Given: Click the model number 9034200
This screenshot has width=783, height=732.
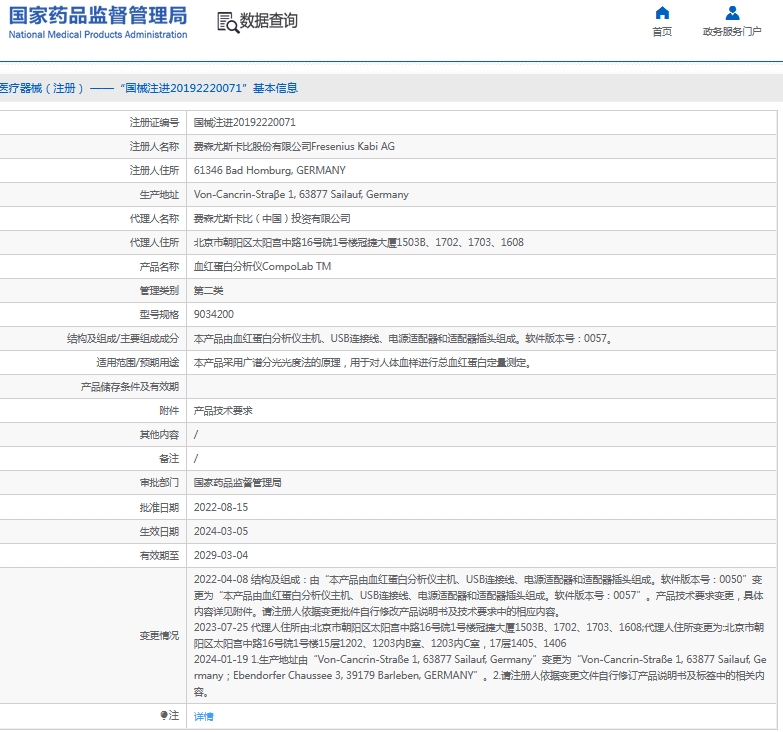Looking at the screenshot, I should [x=214, y=315].
